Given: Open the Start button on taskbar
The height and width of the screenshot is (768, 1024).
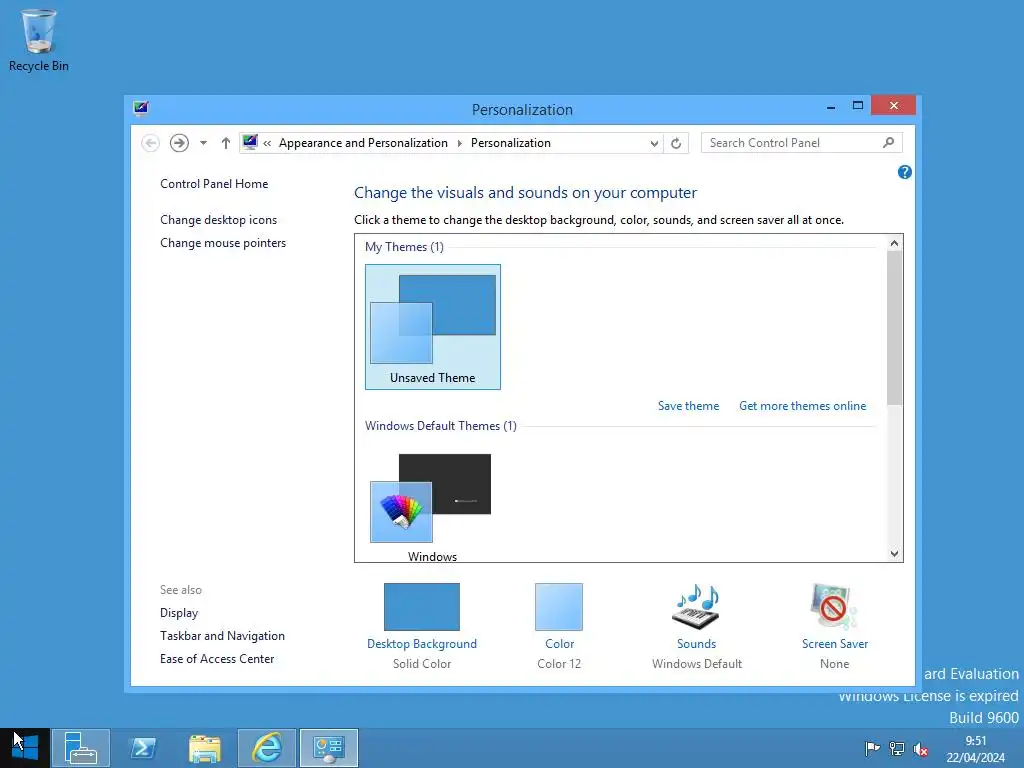Looking at the screenshot, I should click(x=25, y=748).
